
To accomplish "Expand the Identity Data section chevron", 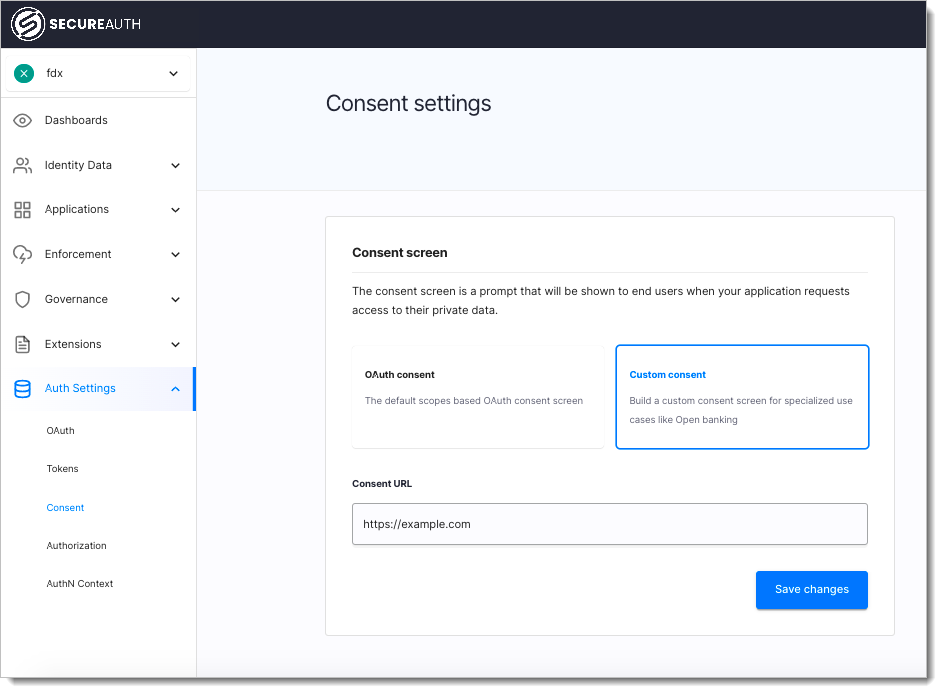I will click(175, 166).
